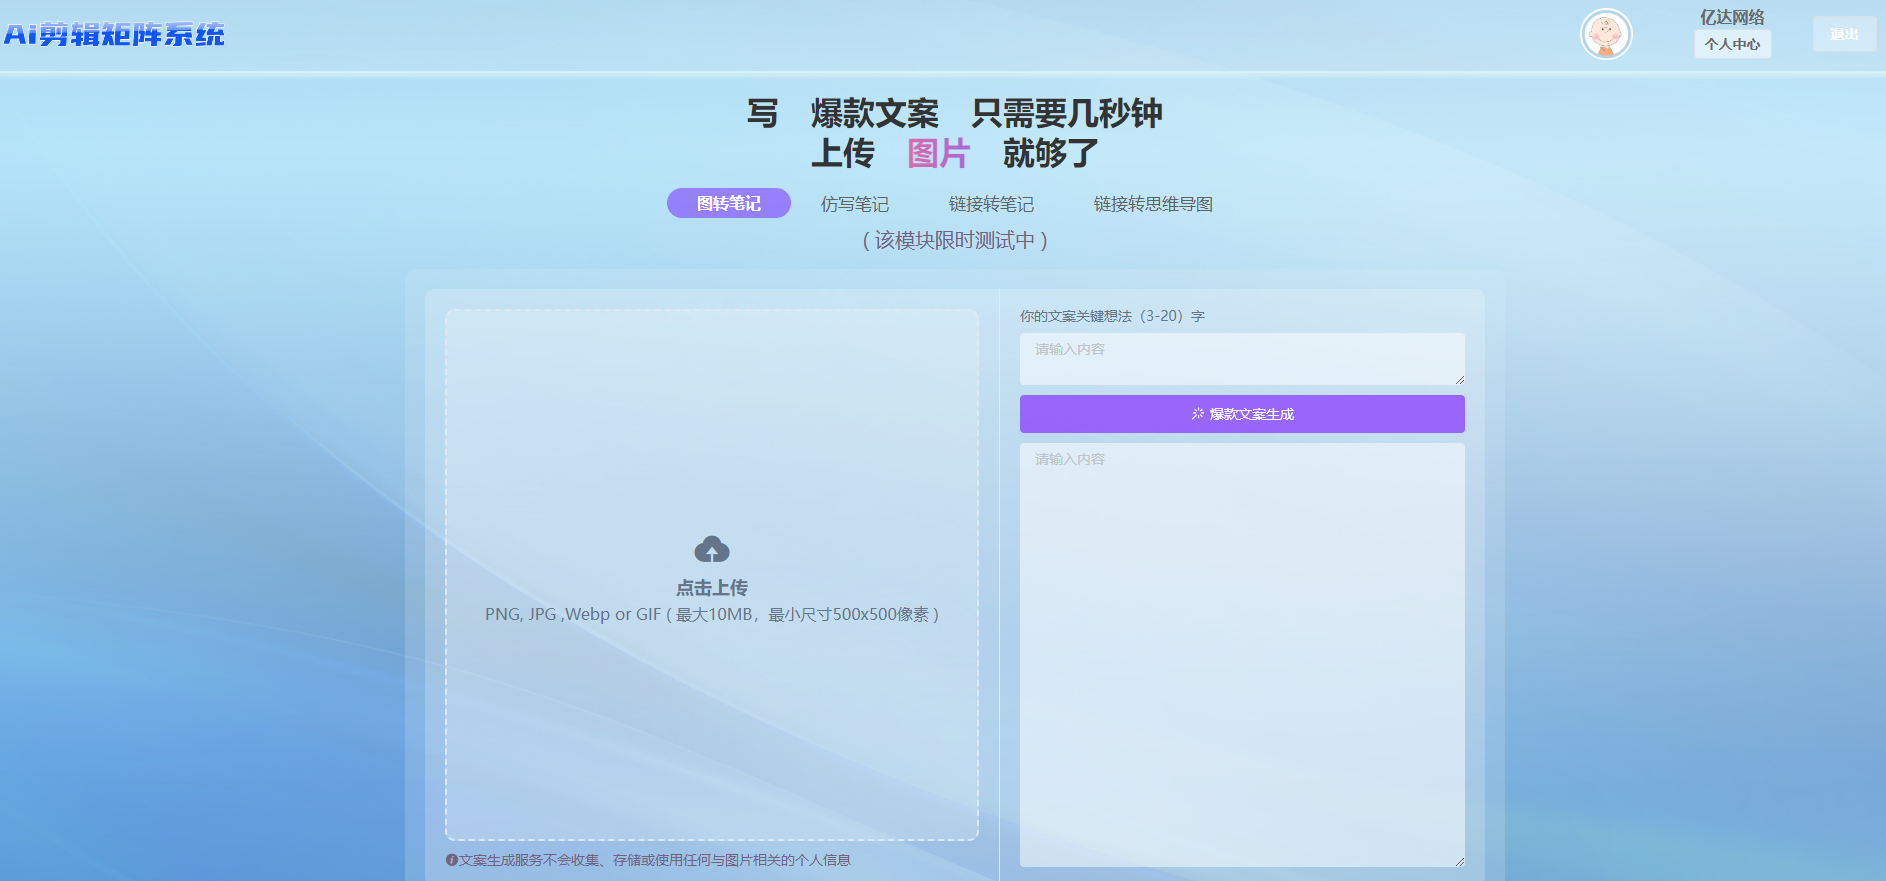Log out with the 退出 button

click(1843, 34)
